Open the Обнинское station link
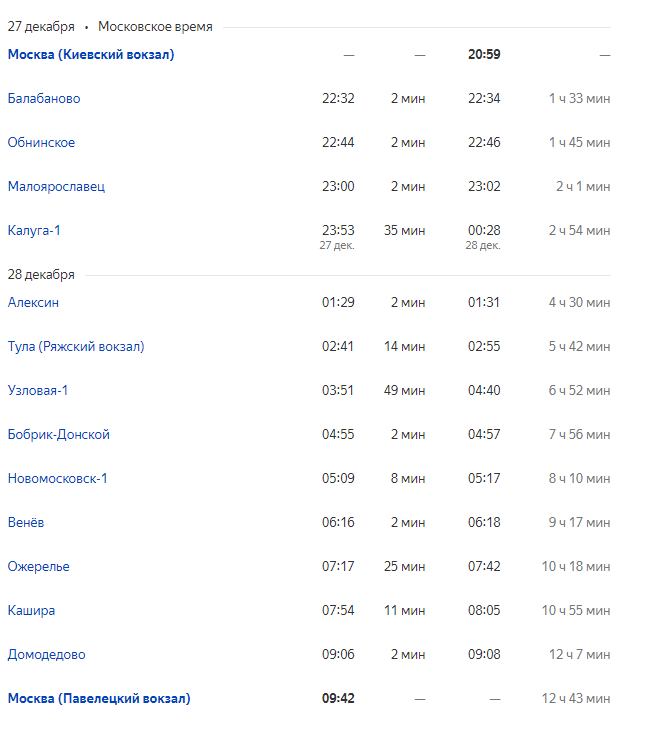Viewport: 645px width, 734px height. pyautogui.click(x=41, y=143)
